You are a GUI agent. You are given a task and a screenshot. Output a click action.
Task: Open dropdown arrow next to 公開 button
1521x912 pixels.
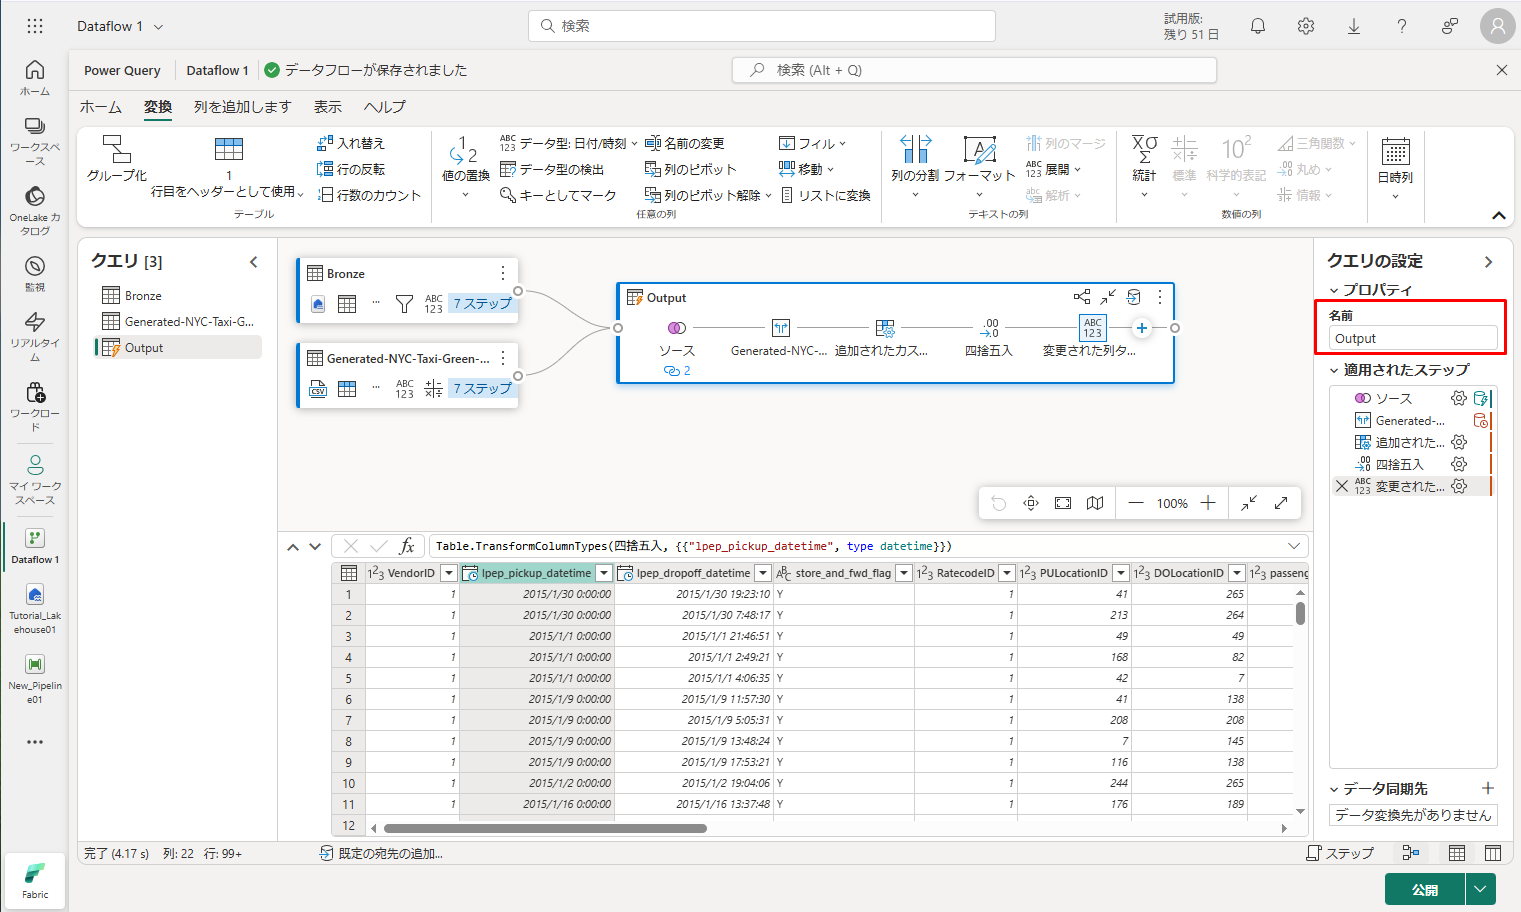coord(1480,889)
